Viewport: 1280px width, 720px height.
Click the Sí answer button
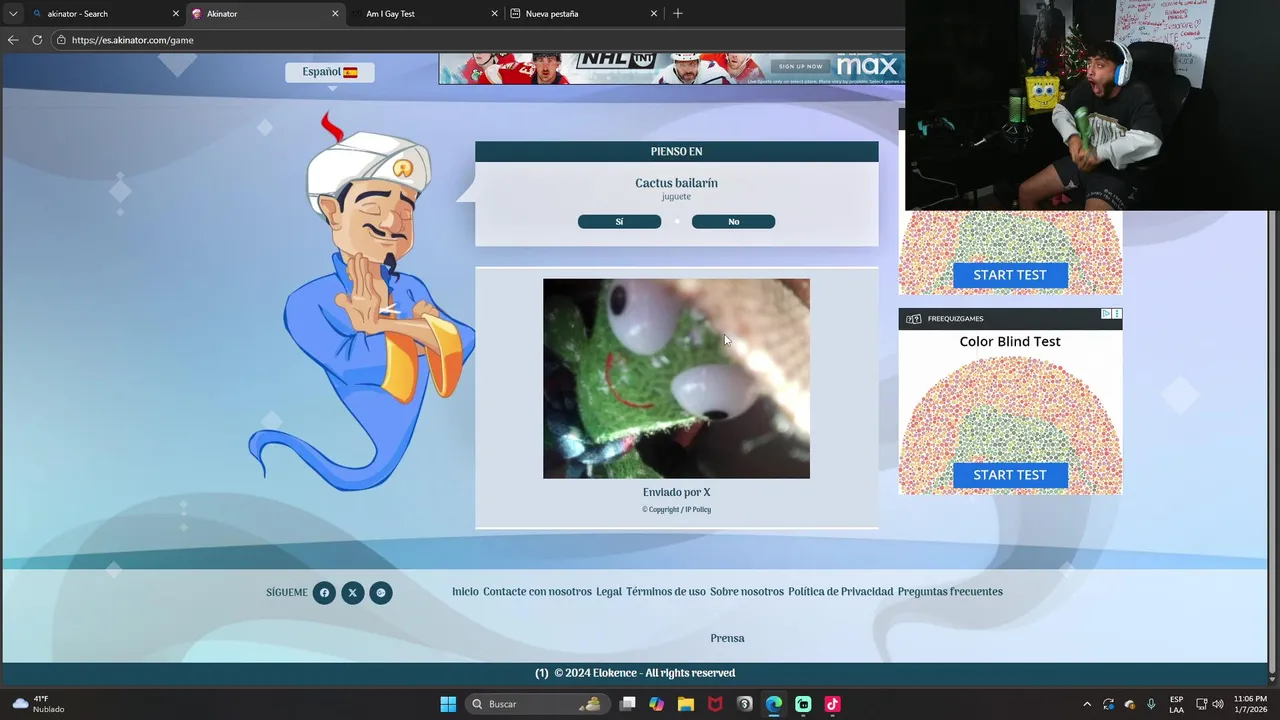[x=619, y=222]
